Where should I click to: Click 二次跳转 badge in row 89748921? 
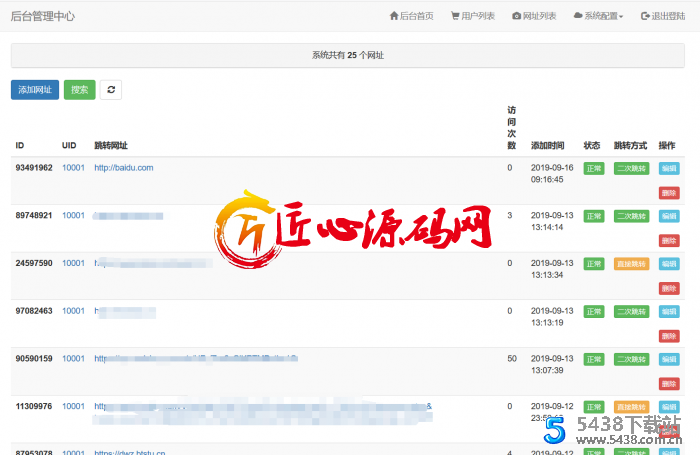pos(631,217)
